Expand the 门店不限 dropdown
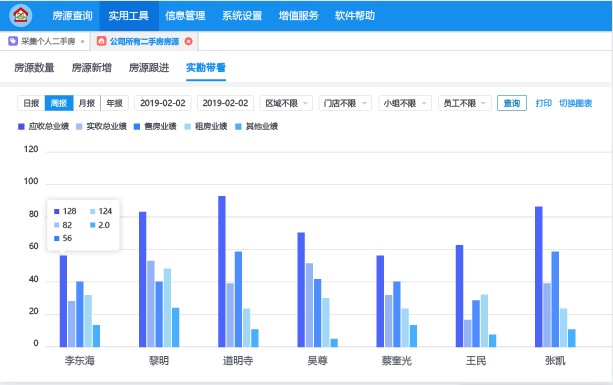This screenshot has width=613, height=385. [345, 103]
